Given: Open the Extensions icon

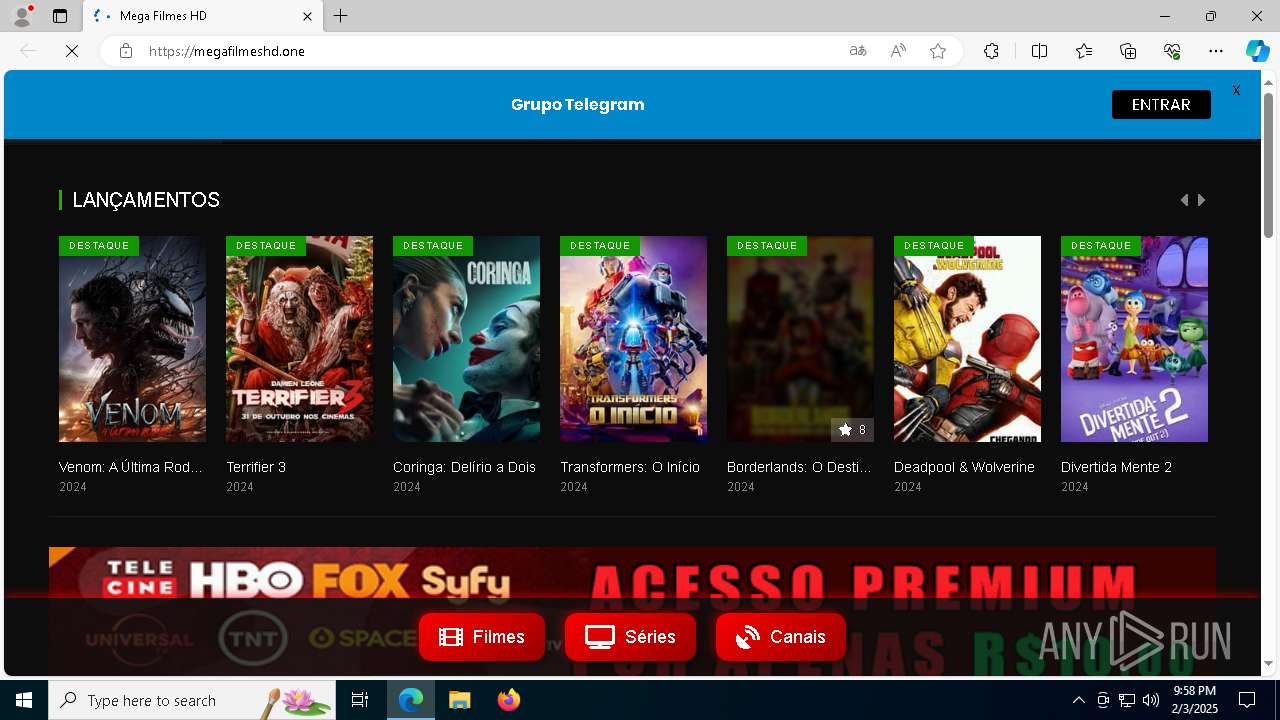Looking at the screenshot, I should [991, 51].
